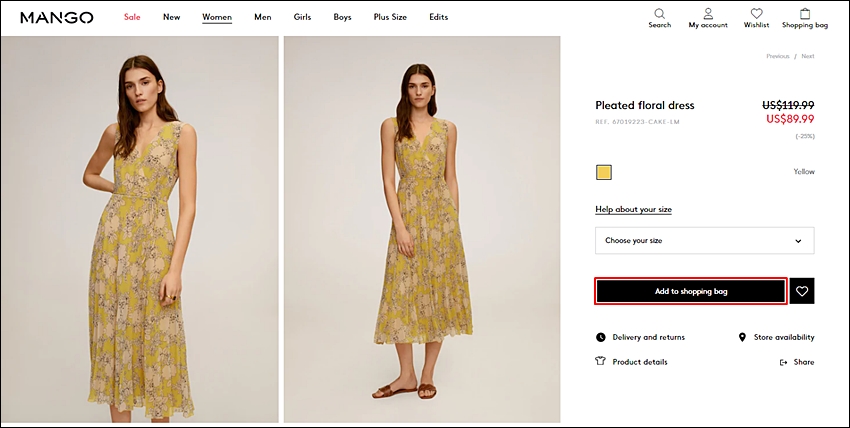Screen dimensions: 850x428
Task: Open the Search magnifier icon
Action: click(659, 13)
